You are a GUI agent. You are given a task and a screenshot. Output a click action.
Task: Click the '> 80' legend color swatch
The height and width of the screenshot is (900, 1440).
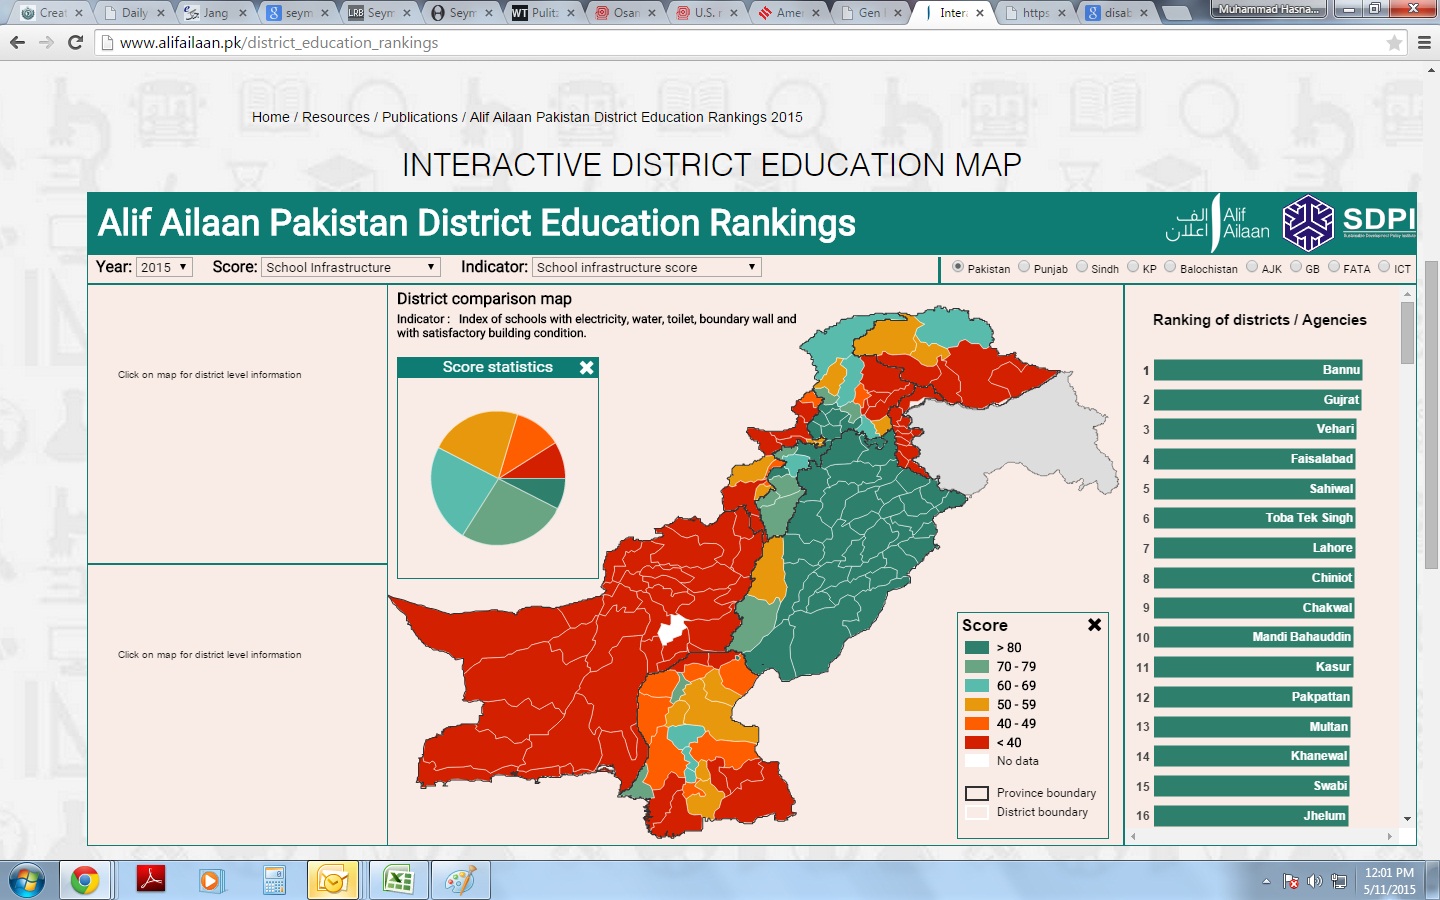click(977, 648)
